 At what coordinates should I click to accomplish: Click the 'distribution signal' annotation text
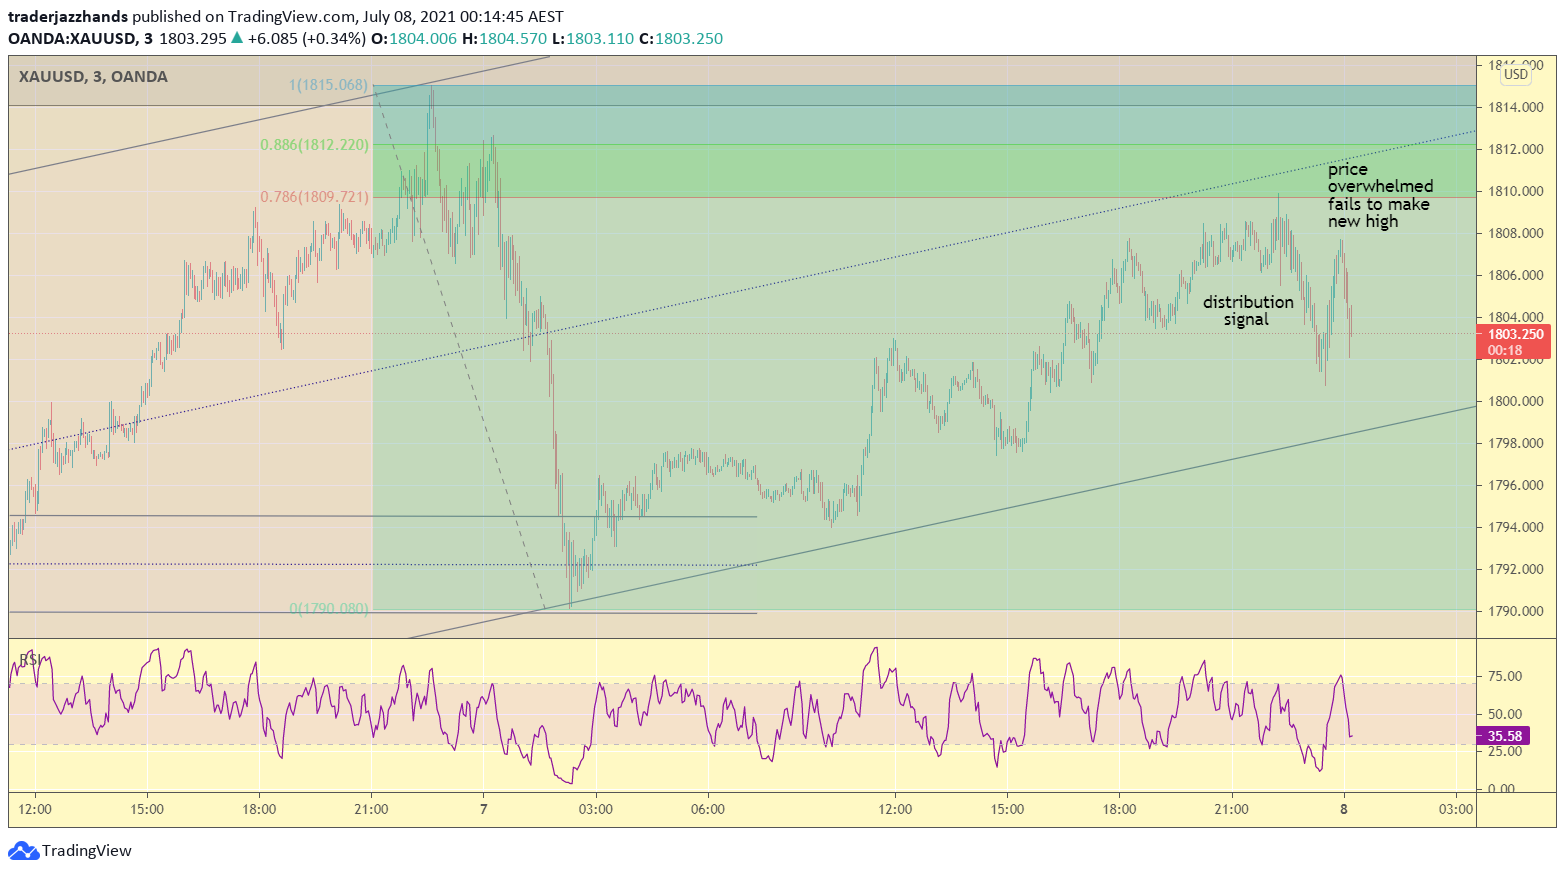pos(1247,311)
